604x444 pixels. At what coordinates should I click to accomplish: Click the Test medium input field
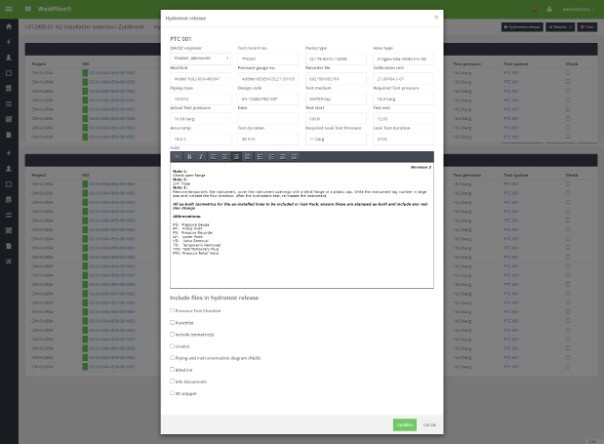(336, 99)
